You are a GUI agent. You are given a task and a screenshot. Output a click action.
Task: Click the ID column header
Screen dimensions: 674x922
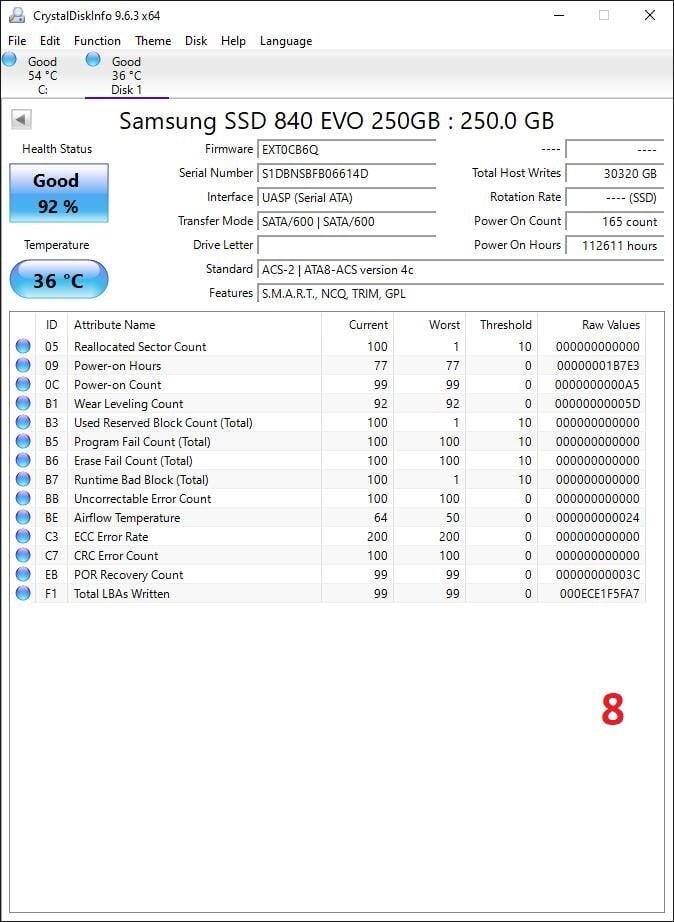[52, 325]
